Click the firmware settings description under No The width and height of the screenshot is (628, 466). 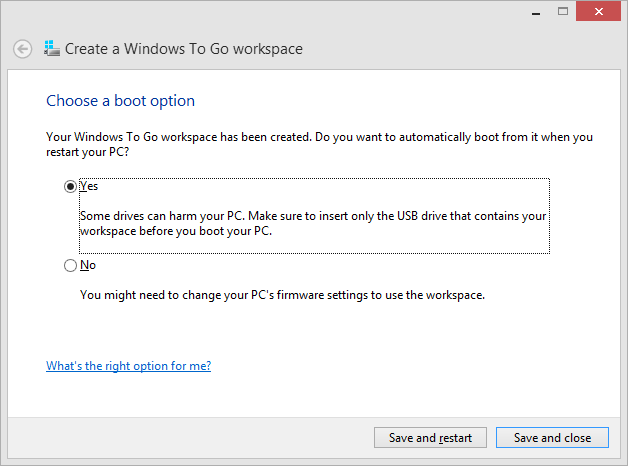tap(282, 295)
